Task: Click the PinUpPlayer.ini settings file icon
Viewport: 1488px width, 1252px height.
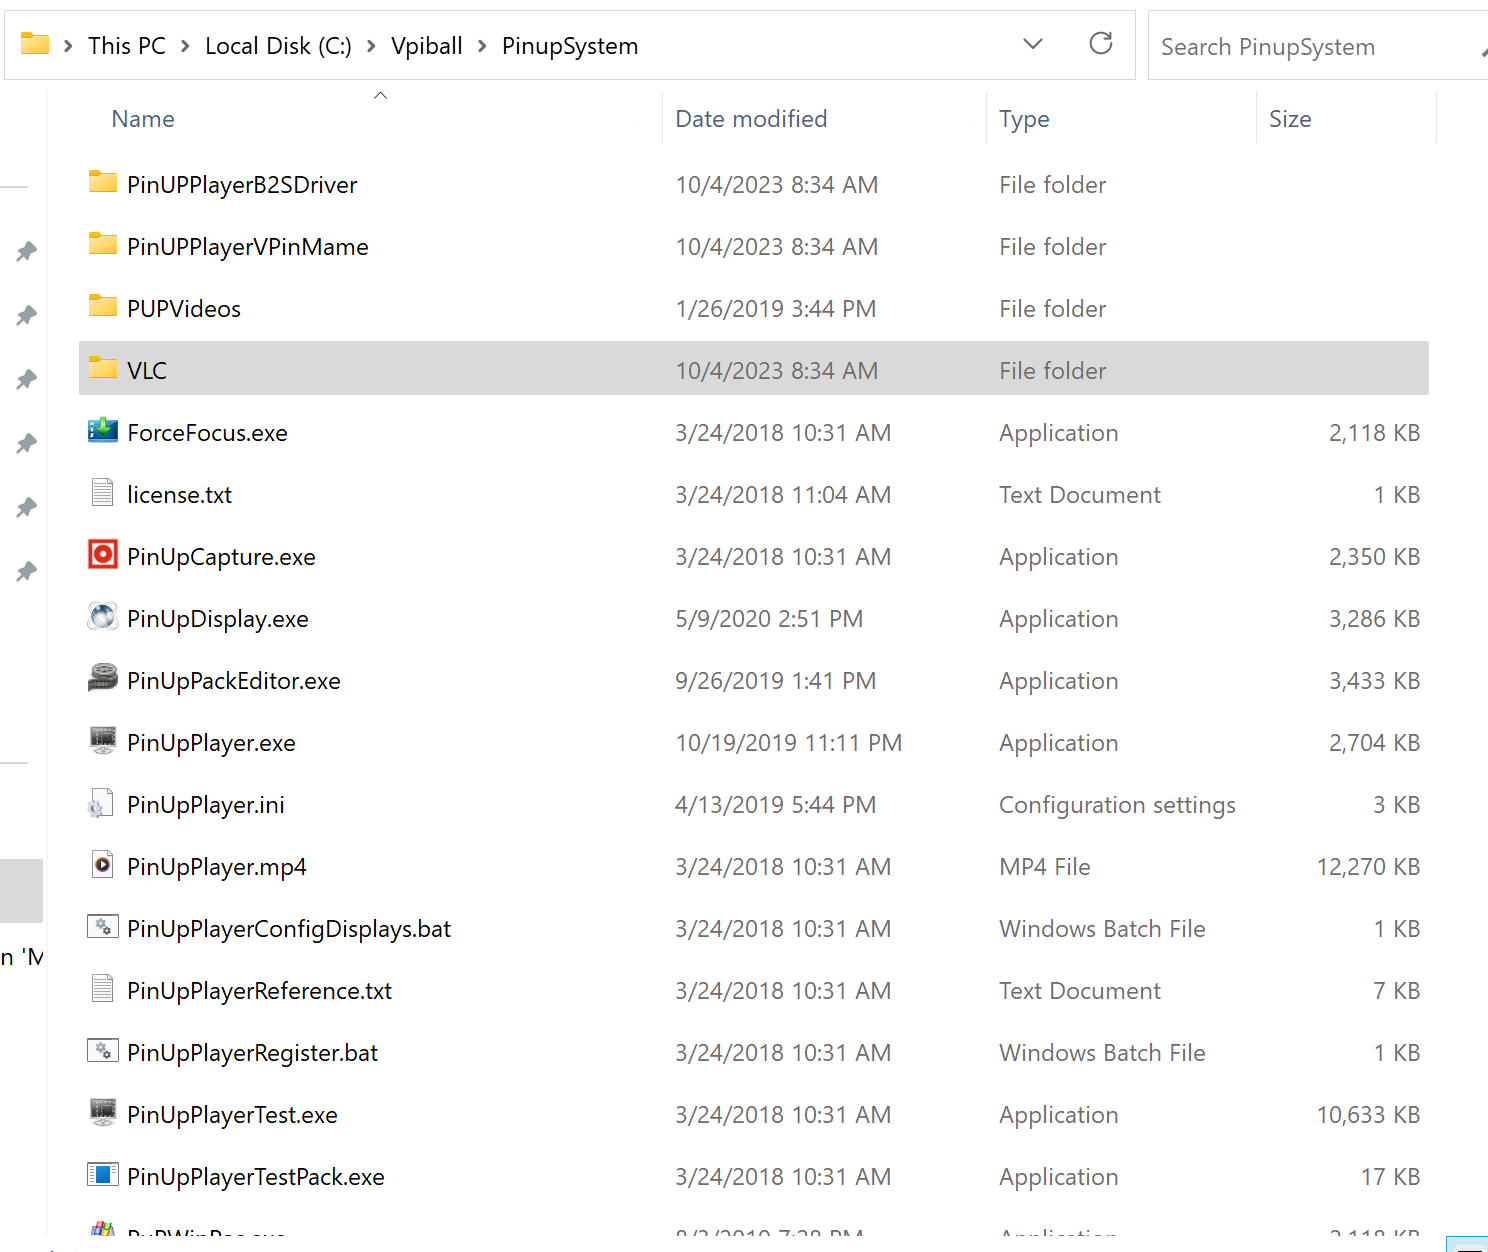Action: click(102, 803)
